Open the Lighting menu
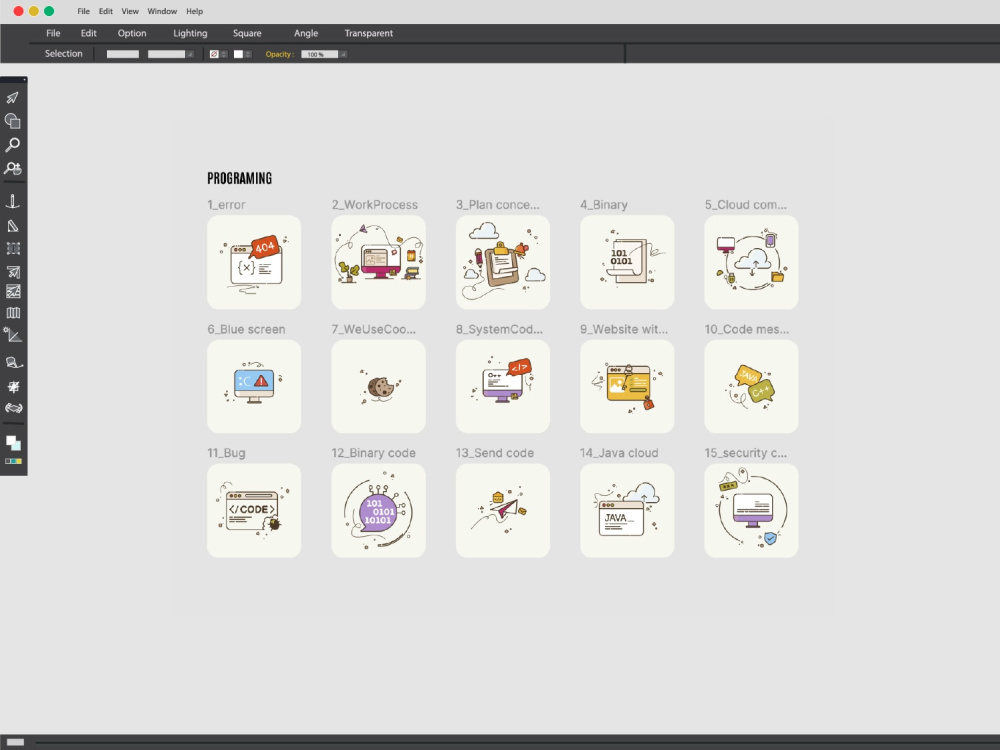The width and height of the screenshot is (1000, 750). click(x=190, y=33)
